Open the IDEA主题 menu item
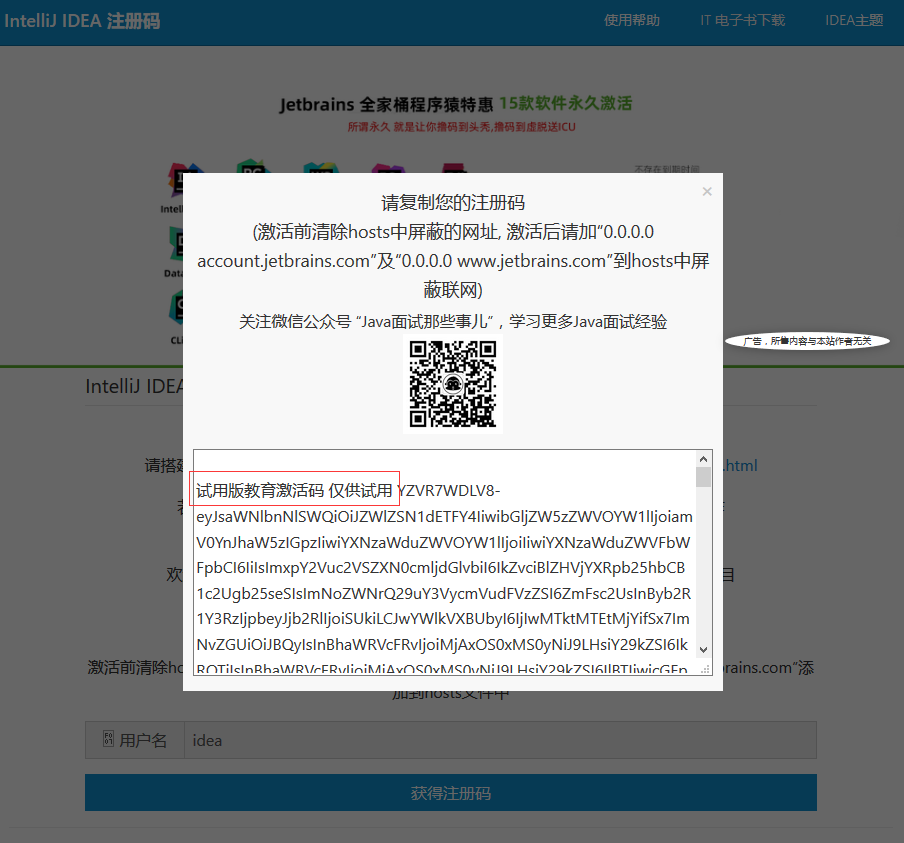 (854, 20)
